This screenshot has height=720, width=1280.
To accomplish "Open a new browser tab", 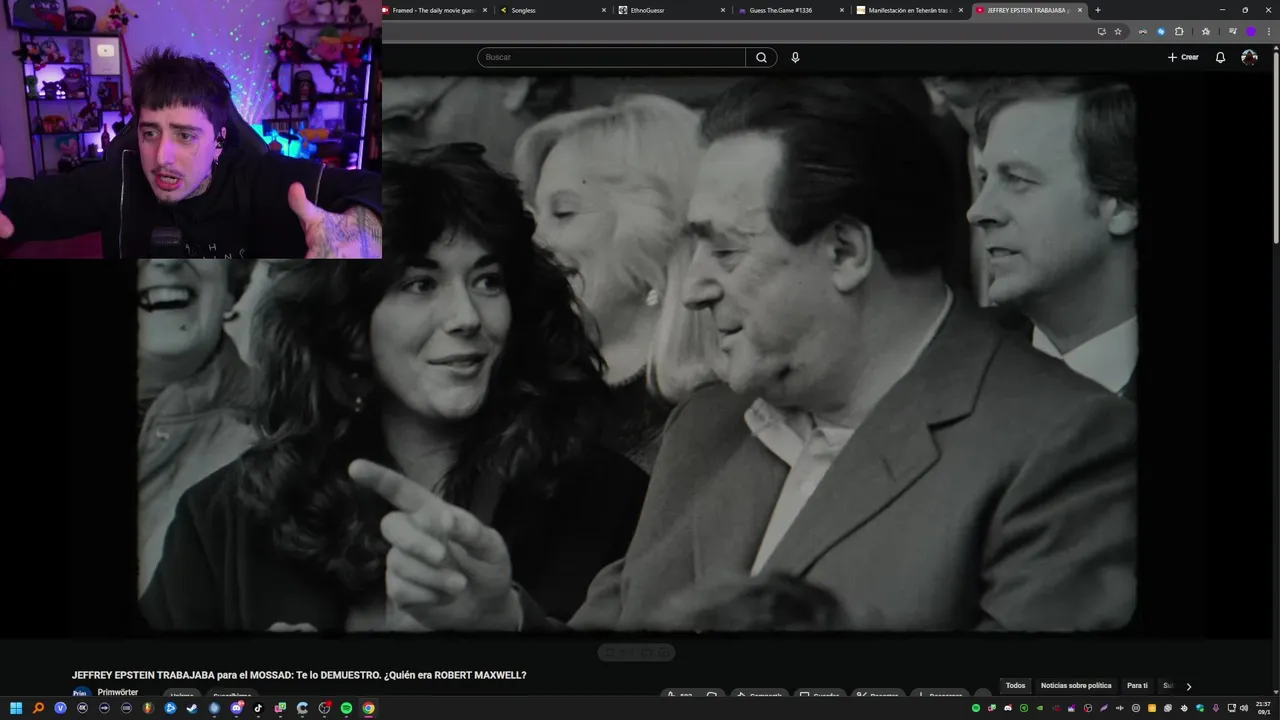I will coord(1098,10).
